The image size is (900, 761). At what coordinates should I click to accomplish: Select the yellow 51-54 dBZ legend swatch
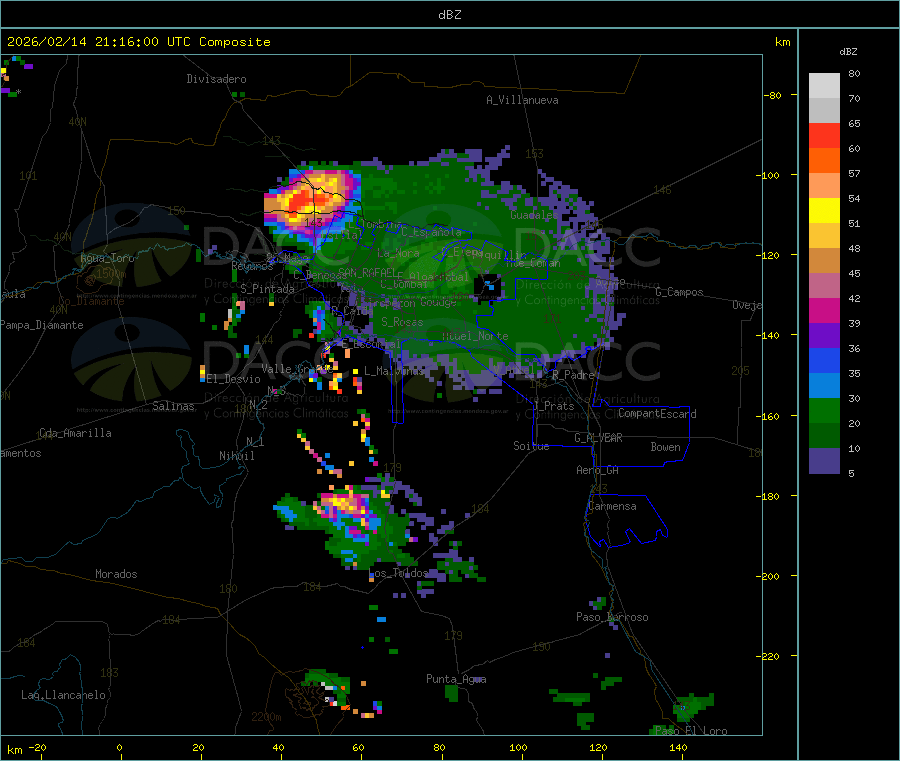(824, 211)
